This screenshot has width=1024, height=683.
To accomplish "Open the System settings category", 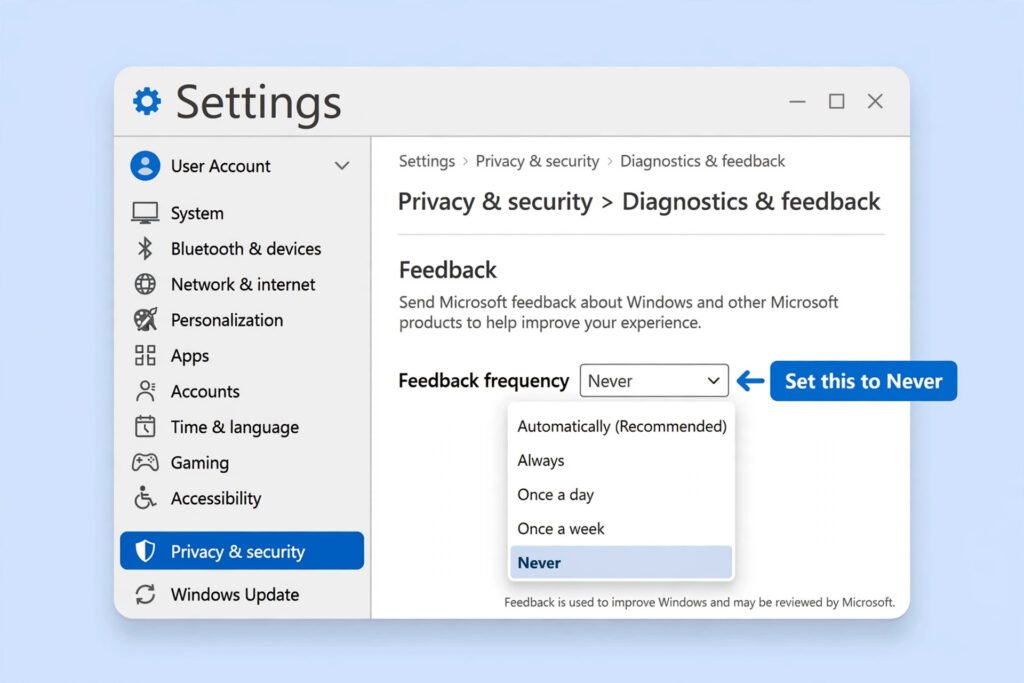I will 197,214.
